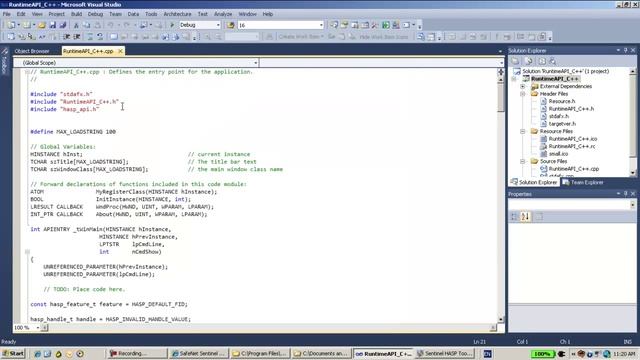Select RuntimeAPI_C++.cpp under Source Files

[x=573, y=169]
